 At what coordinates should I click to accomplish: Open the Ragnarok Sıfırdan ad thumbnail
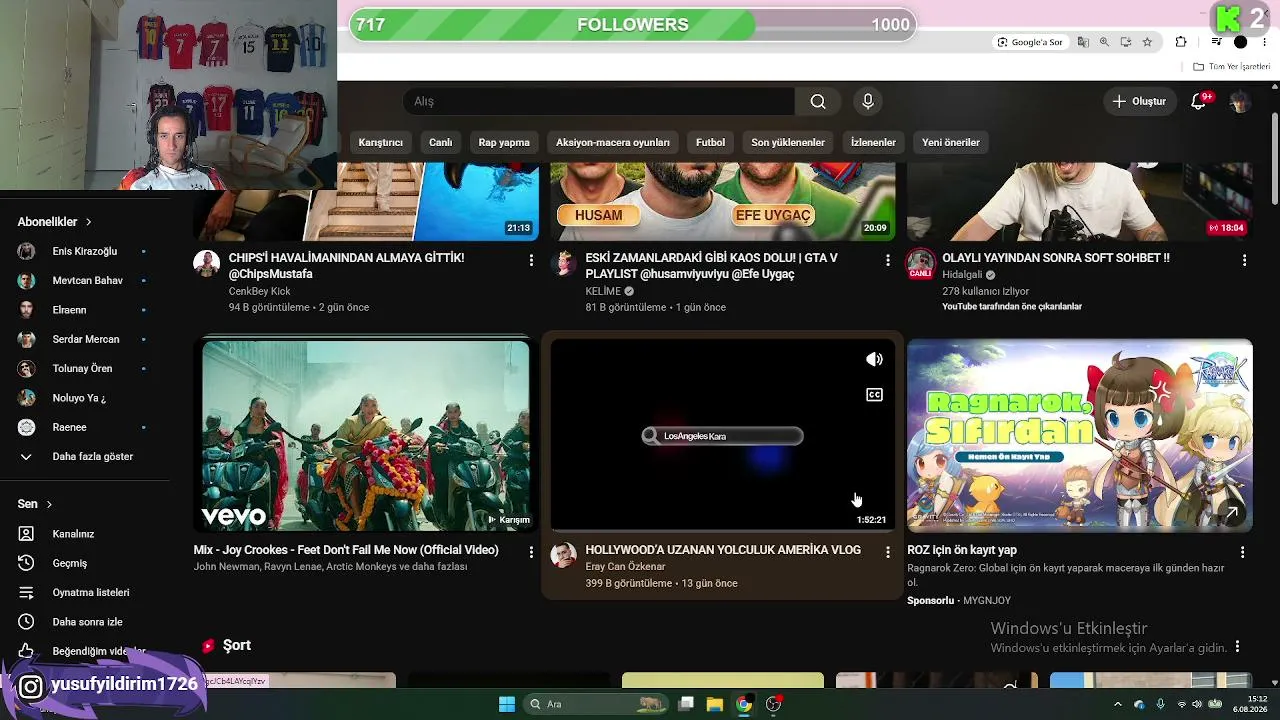pos(1080,435)
